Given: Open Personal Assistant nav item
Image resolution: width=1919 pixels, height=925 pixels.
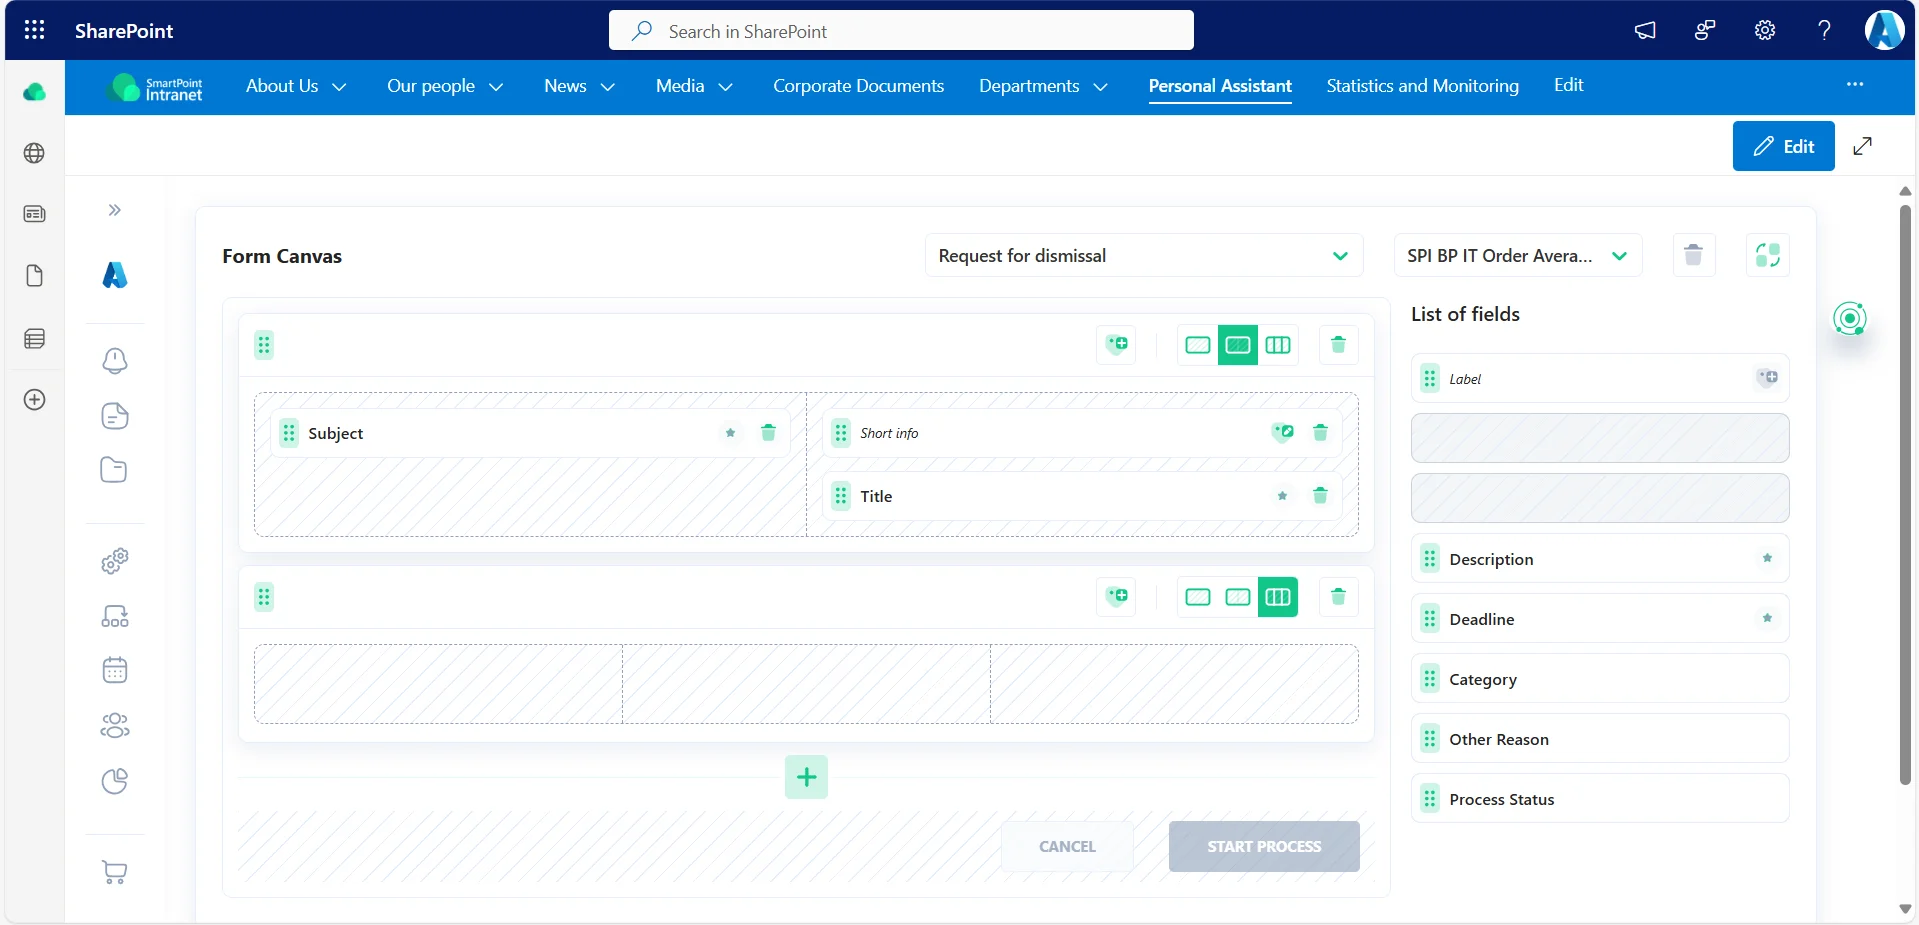Looking at the screenshot, I should tap(1220, 87).
